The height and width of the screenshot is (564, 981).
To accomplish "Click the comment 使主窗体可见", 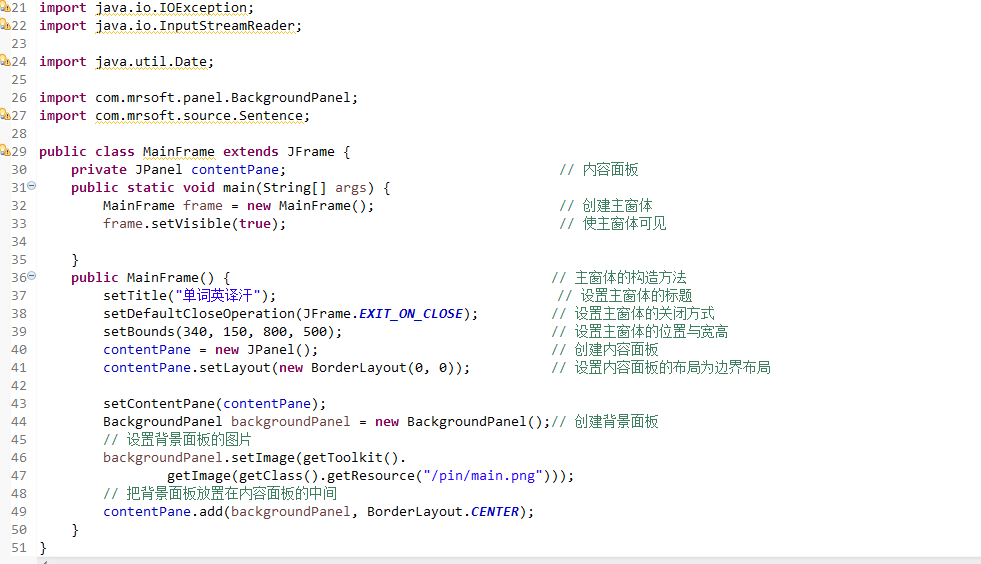I will pos(612,223).
